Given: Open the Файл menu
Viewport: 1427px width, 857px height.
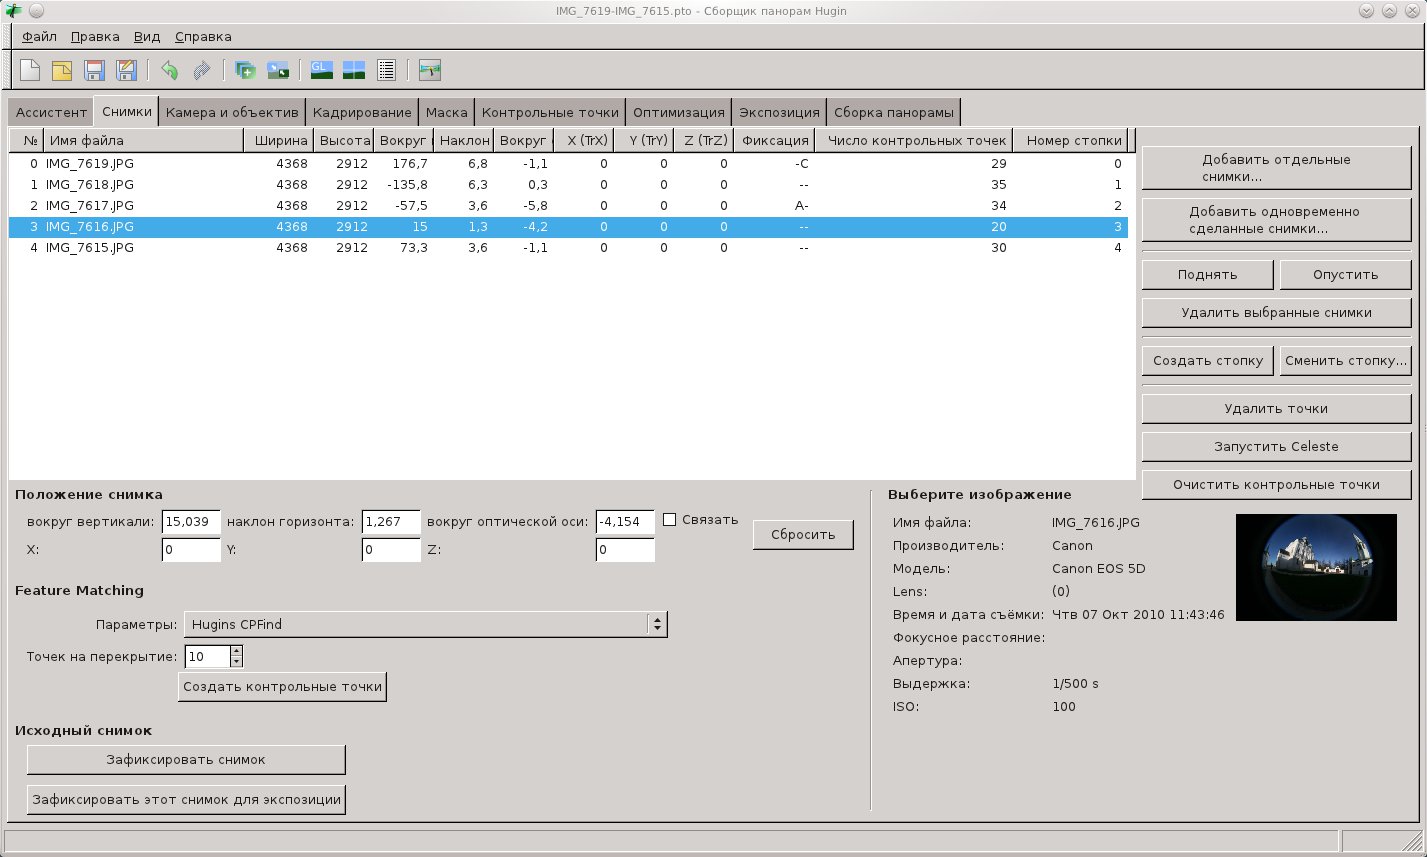Looking at the screenshot, I should click(x=39, y=36).
